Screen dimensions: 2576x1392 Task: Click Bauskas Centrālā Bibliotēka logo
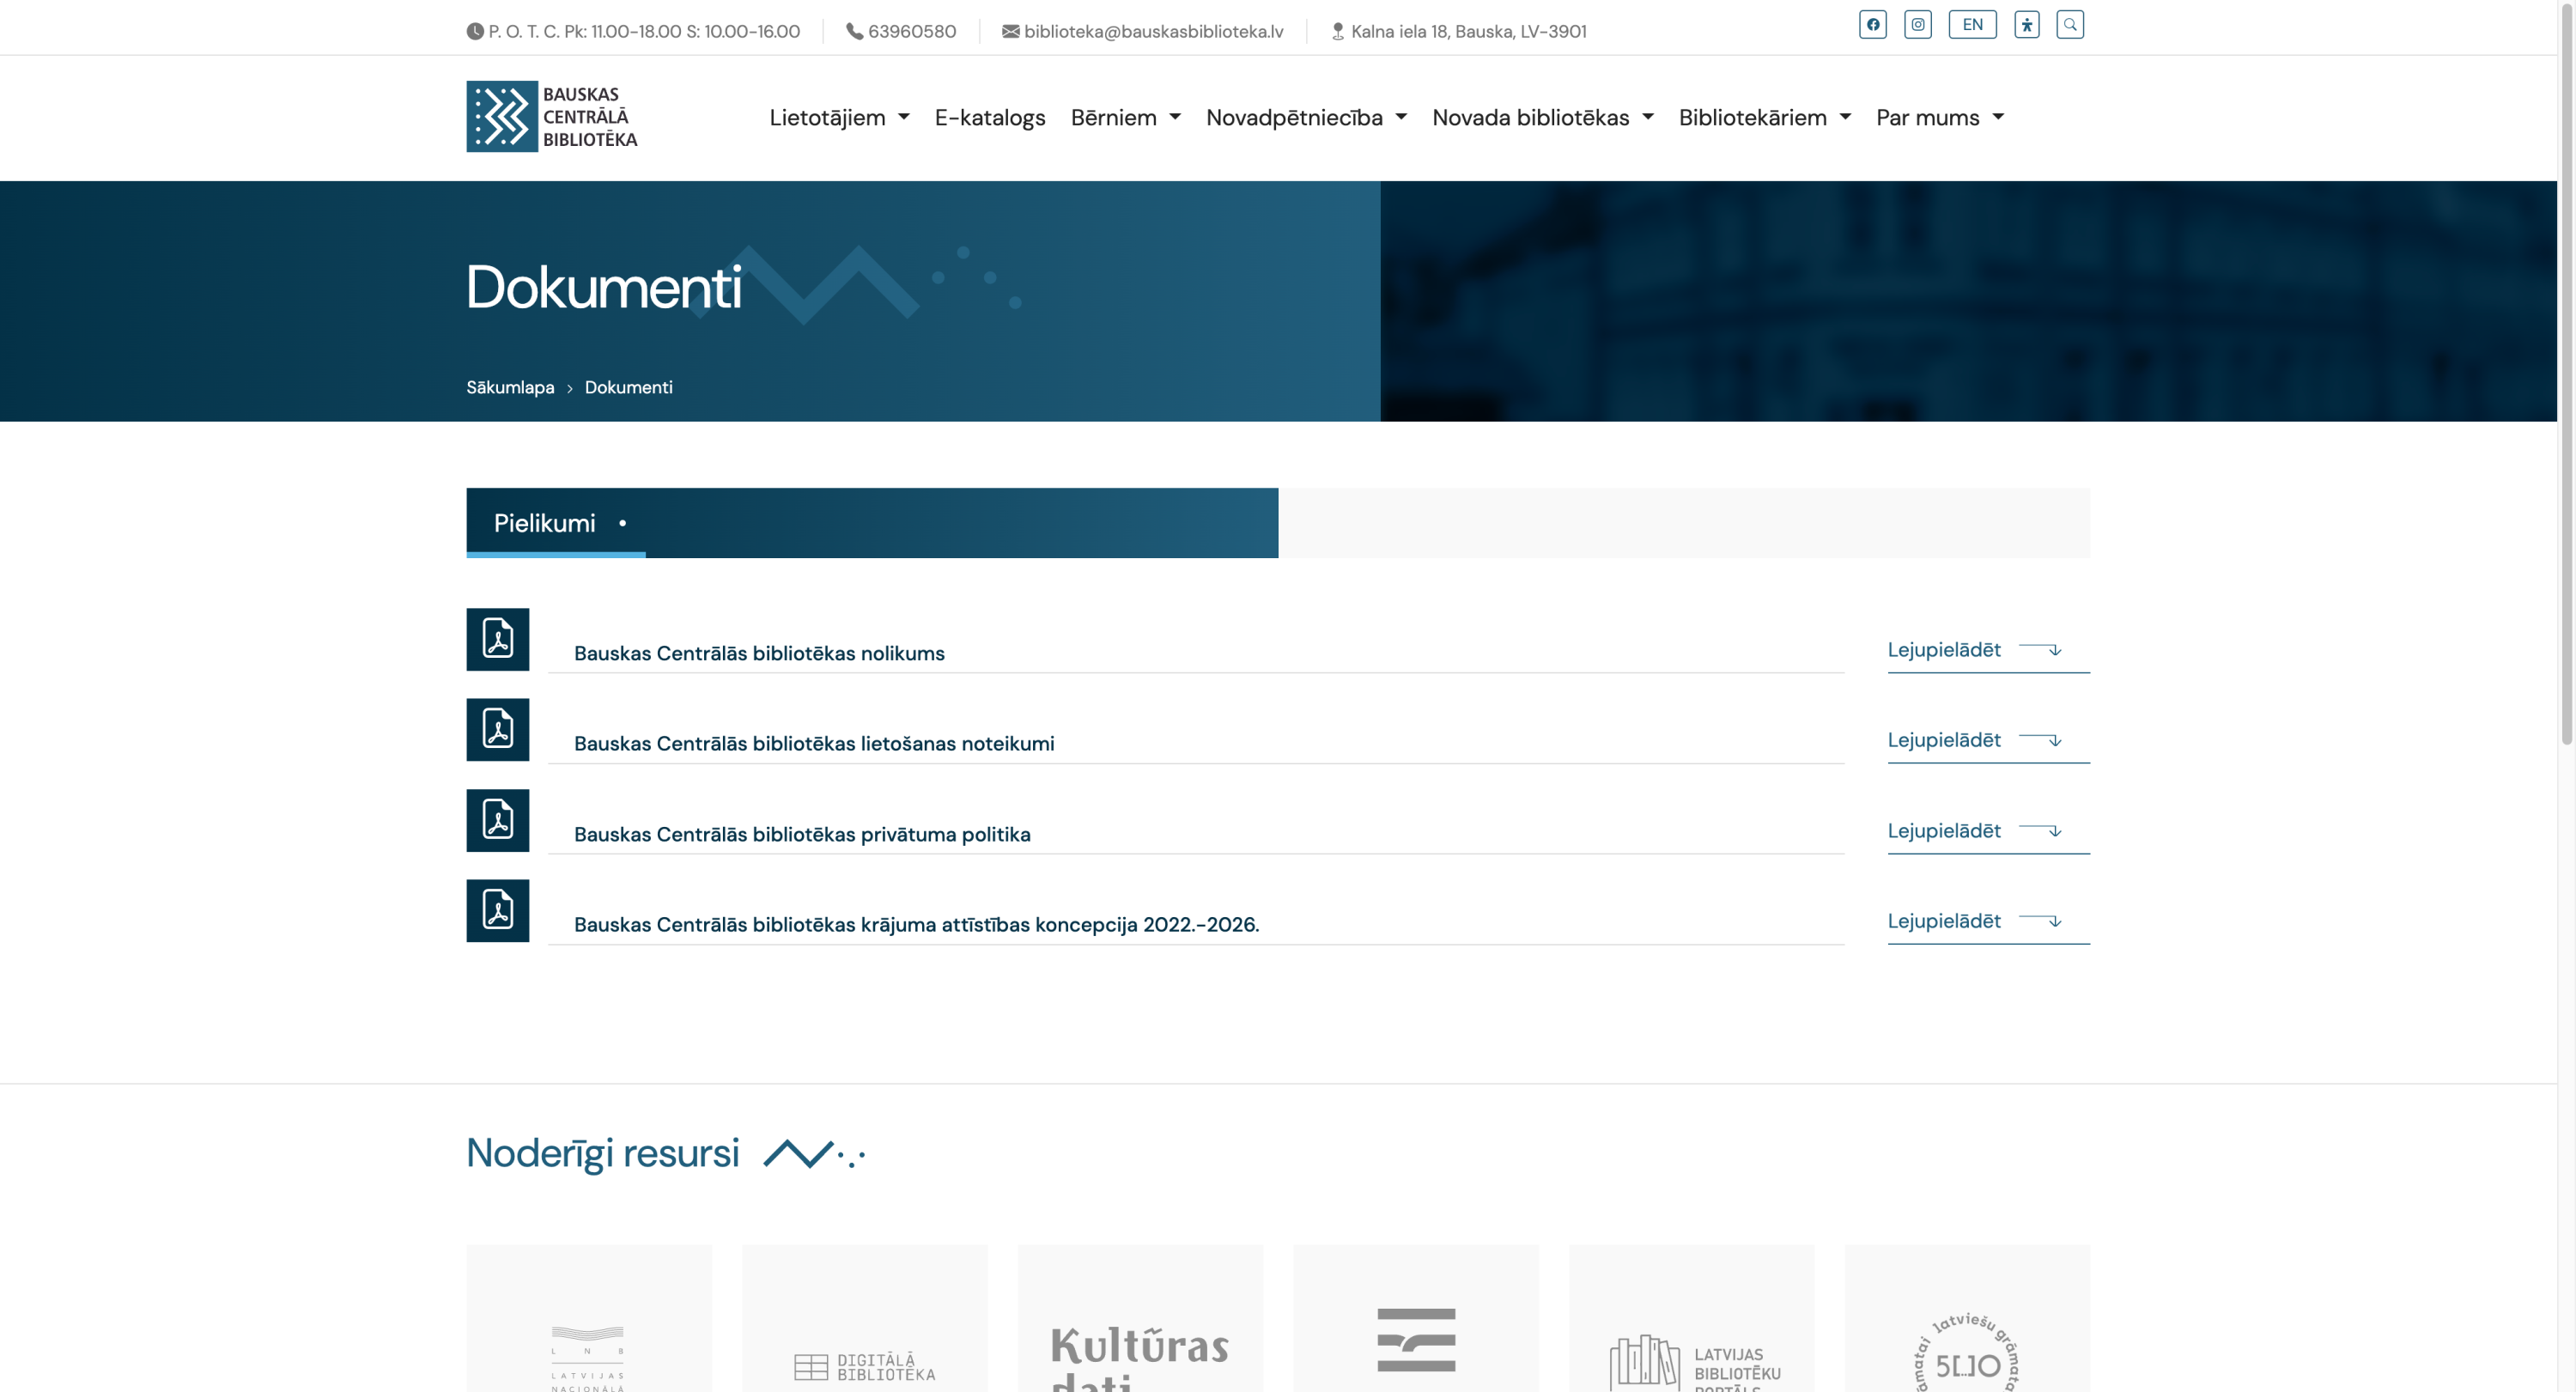[552, 117]
